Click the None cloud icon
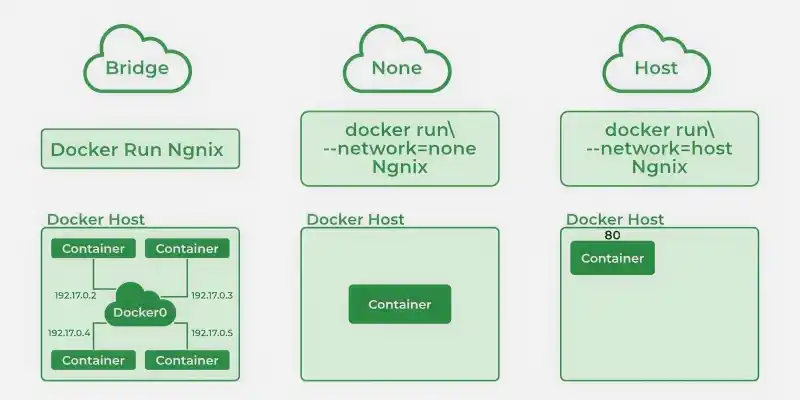 coord(397,59)
